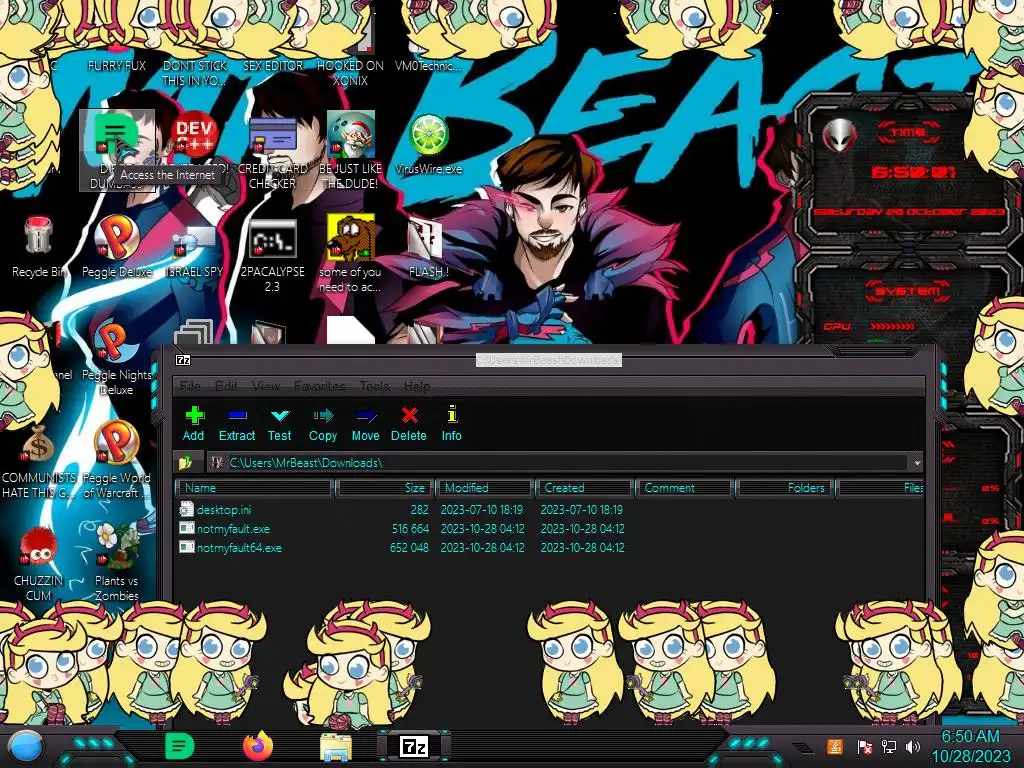The height and width of the screenshot is (768, 1024).
Task: Expand the address path dropdown arrow
Action: pyautogui.click(x=917, y=462)
